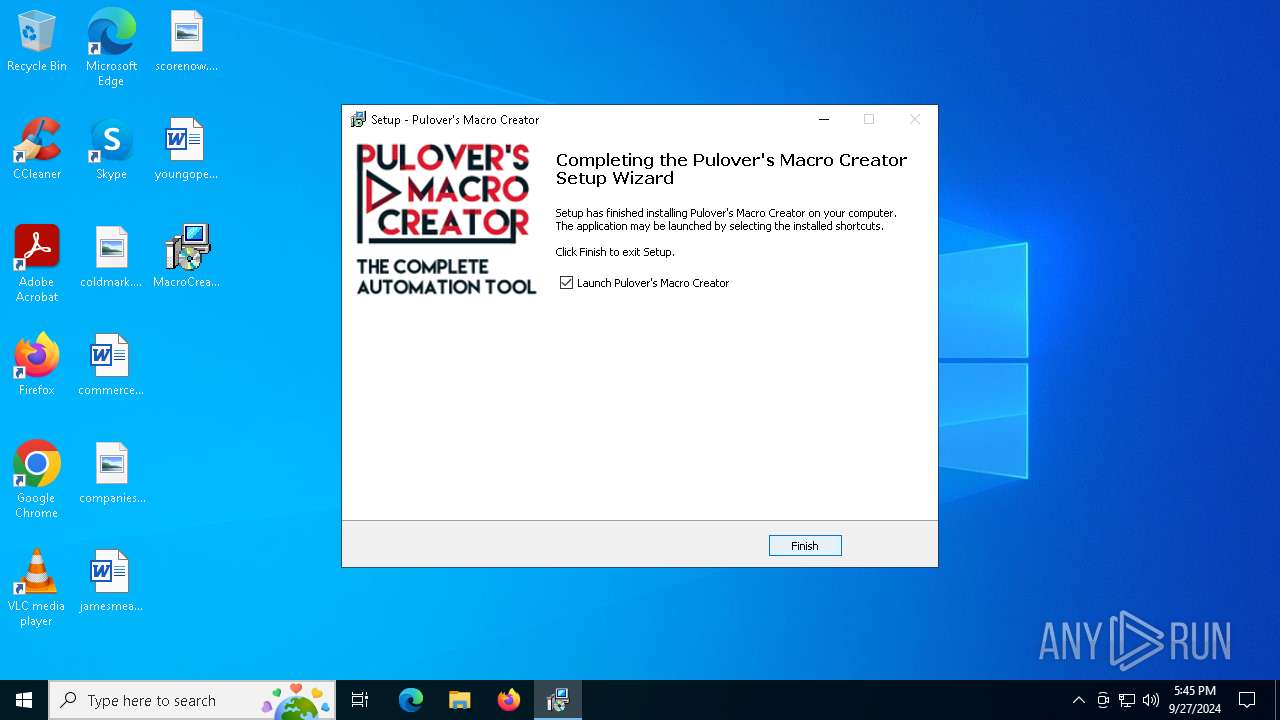Select Adobe Acrobat desktop shortcut

(37, 263)
